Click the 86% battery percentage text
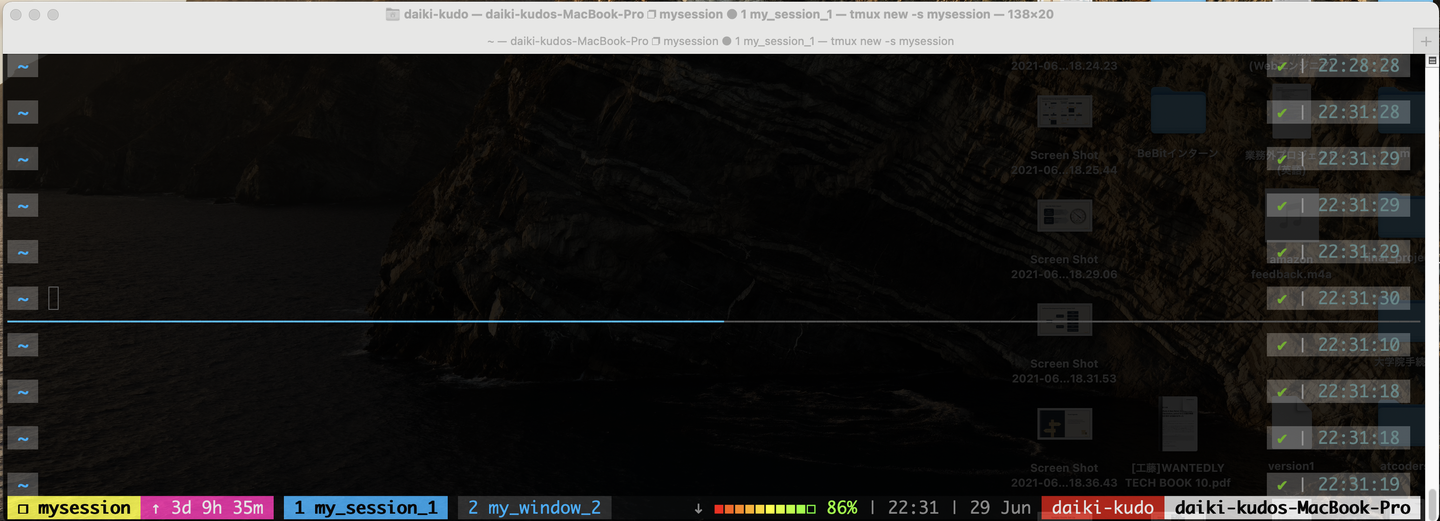This screenshot has width=1440, height=521. pos(842,508)
